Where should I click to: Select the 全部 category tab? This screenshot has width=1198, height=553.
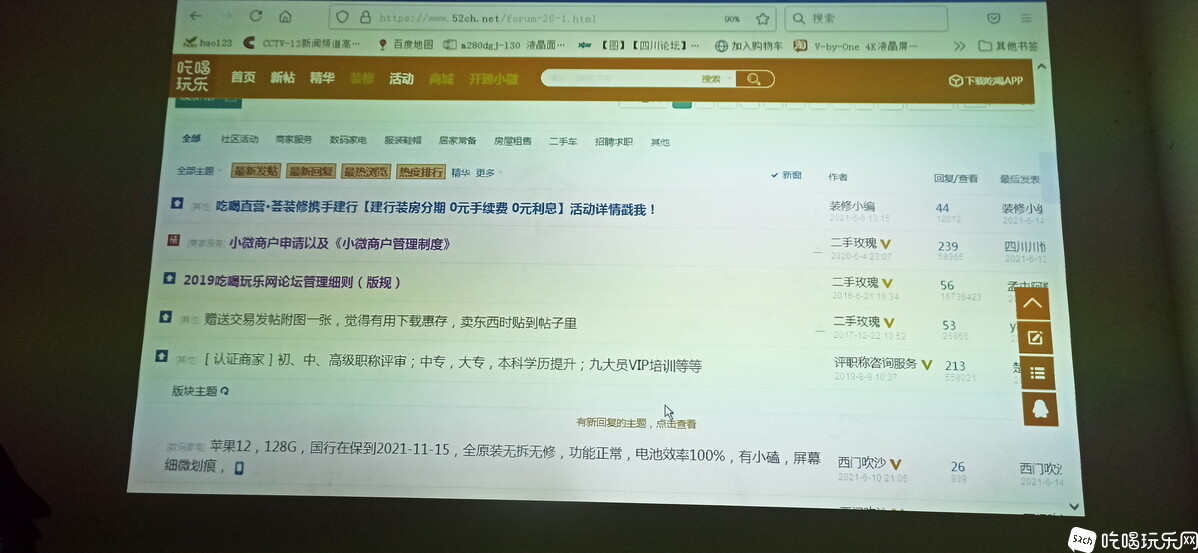(191, 138)
